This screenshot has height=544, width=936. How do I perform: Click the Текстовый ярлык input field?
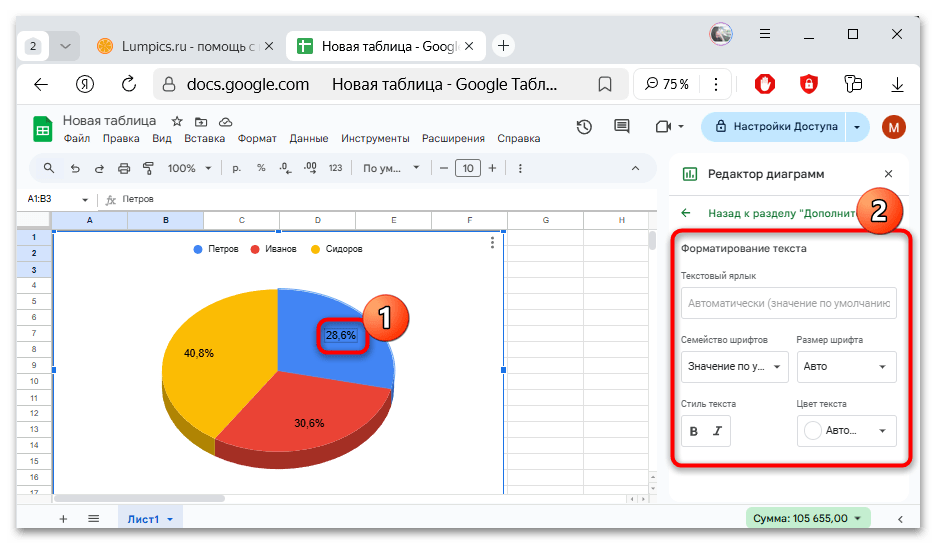click(788, 303)
